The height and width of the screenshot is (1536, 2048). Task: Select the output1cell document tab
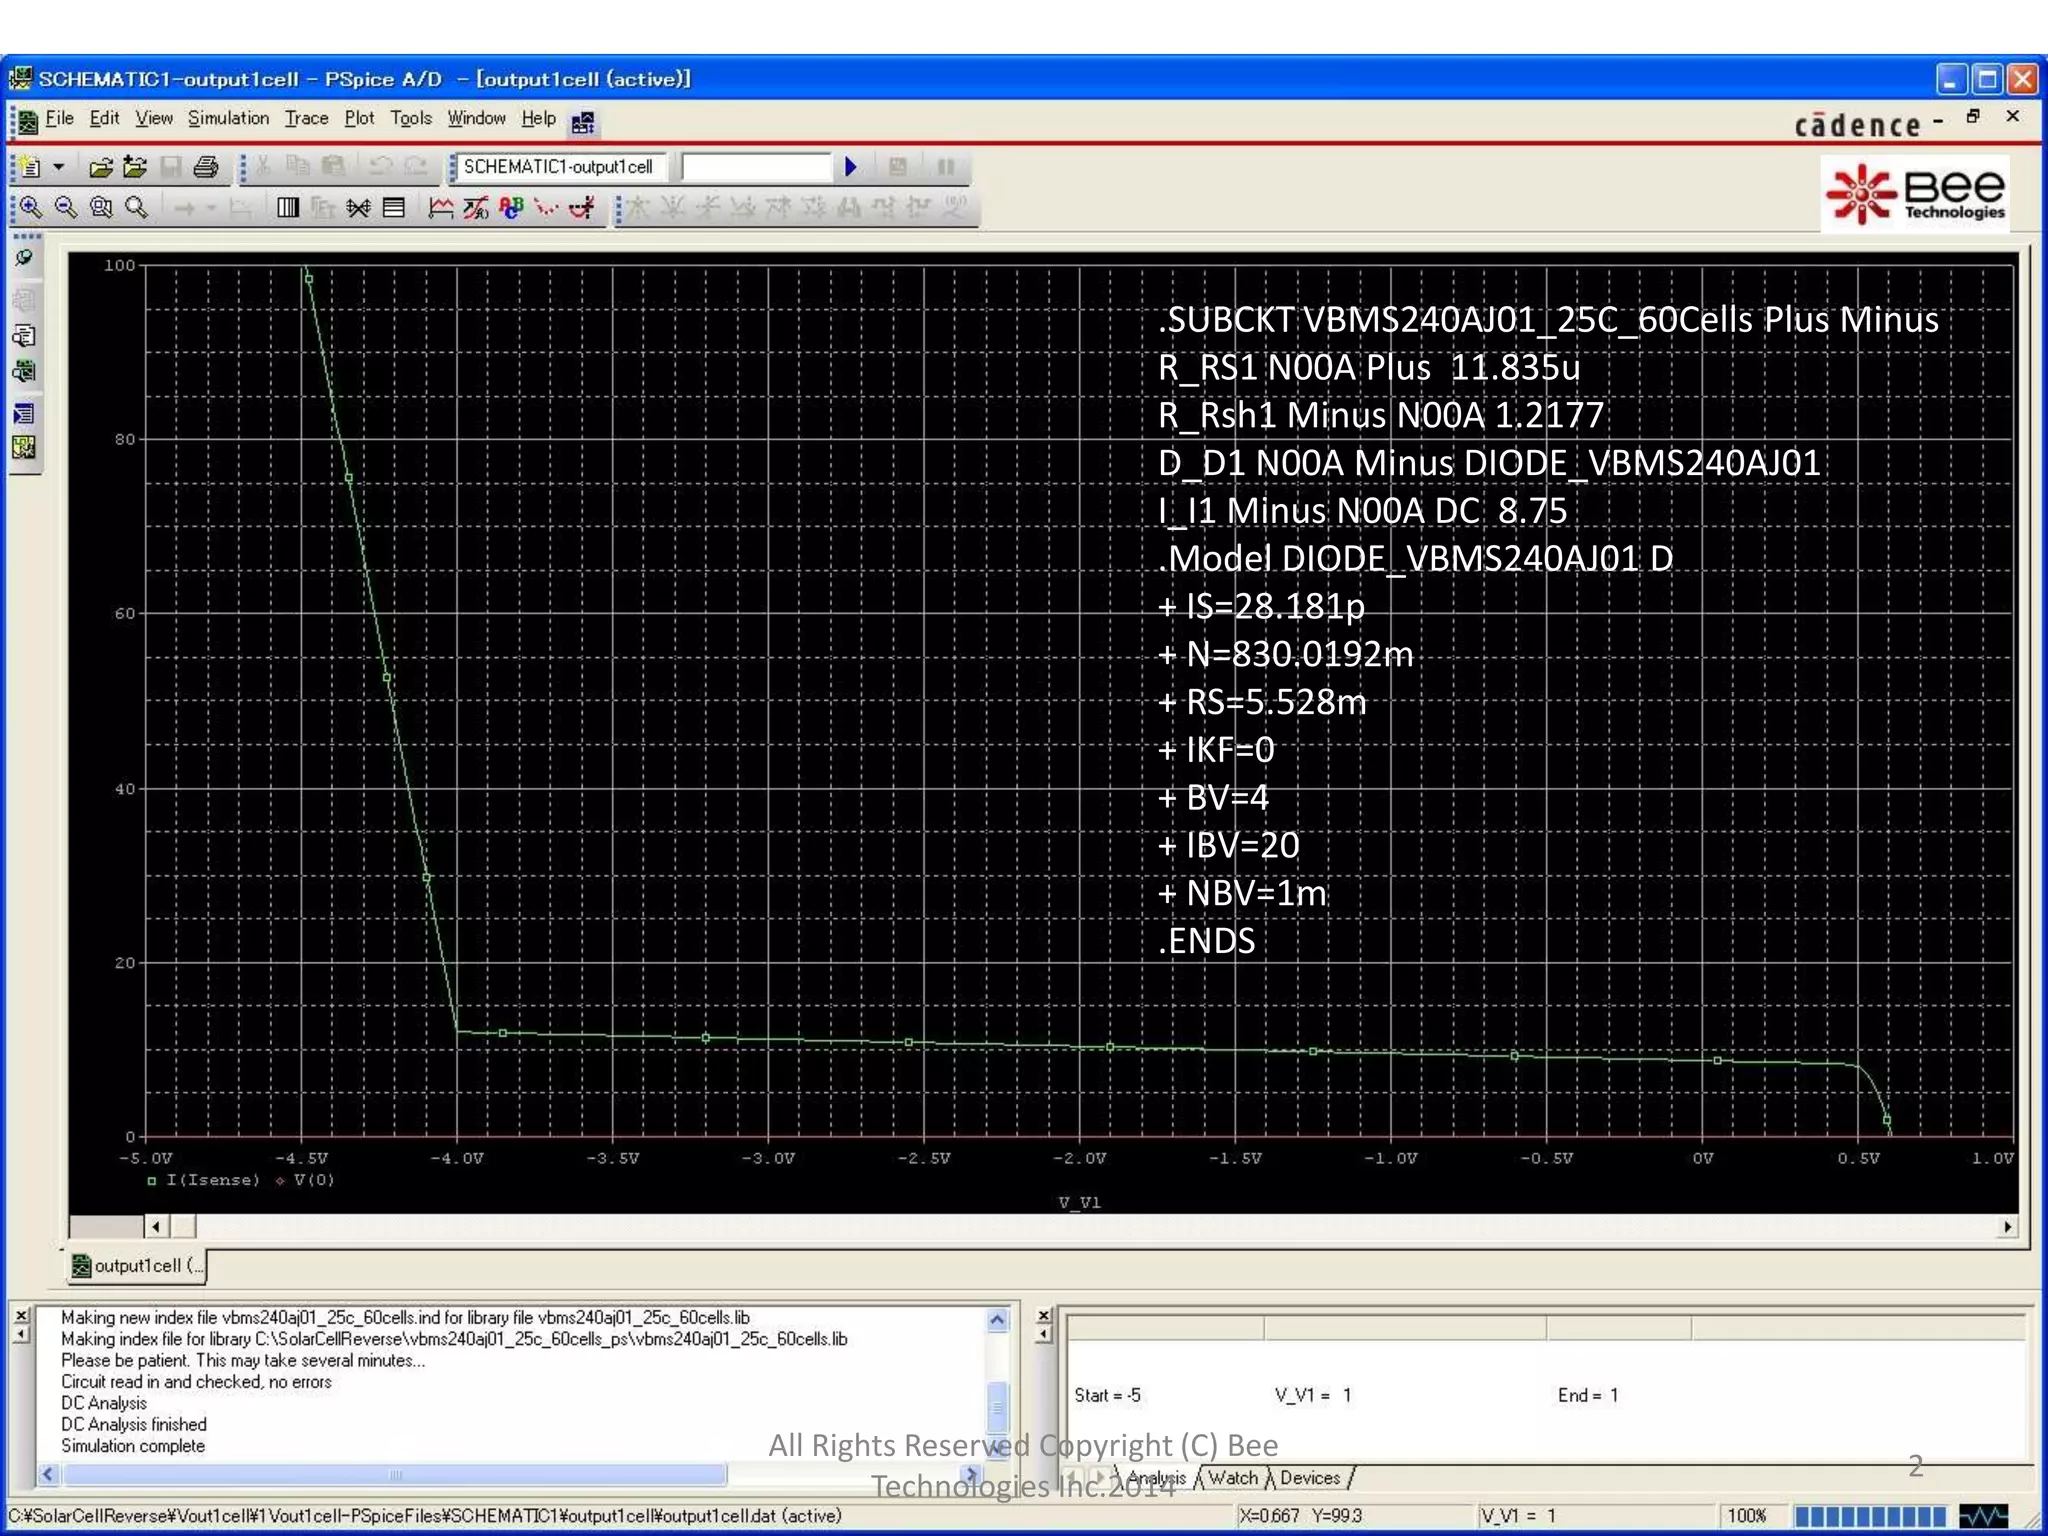pyautogui.click(x=137, y=1266)
